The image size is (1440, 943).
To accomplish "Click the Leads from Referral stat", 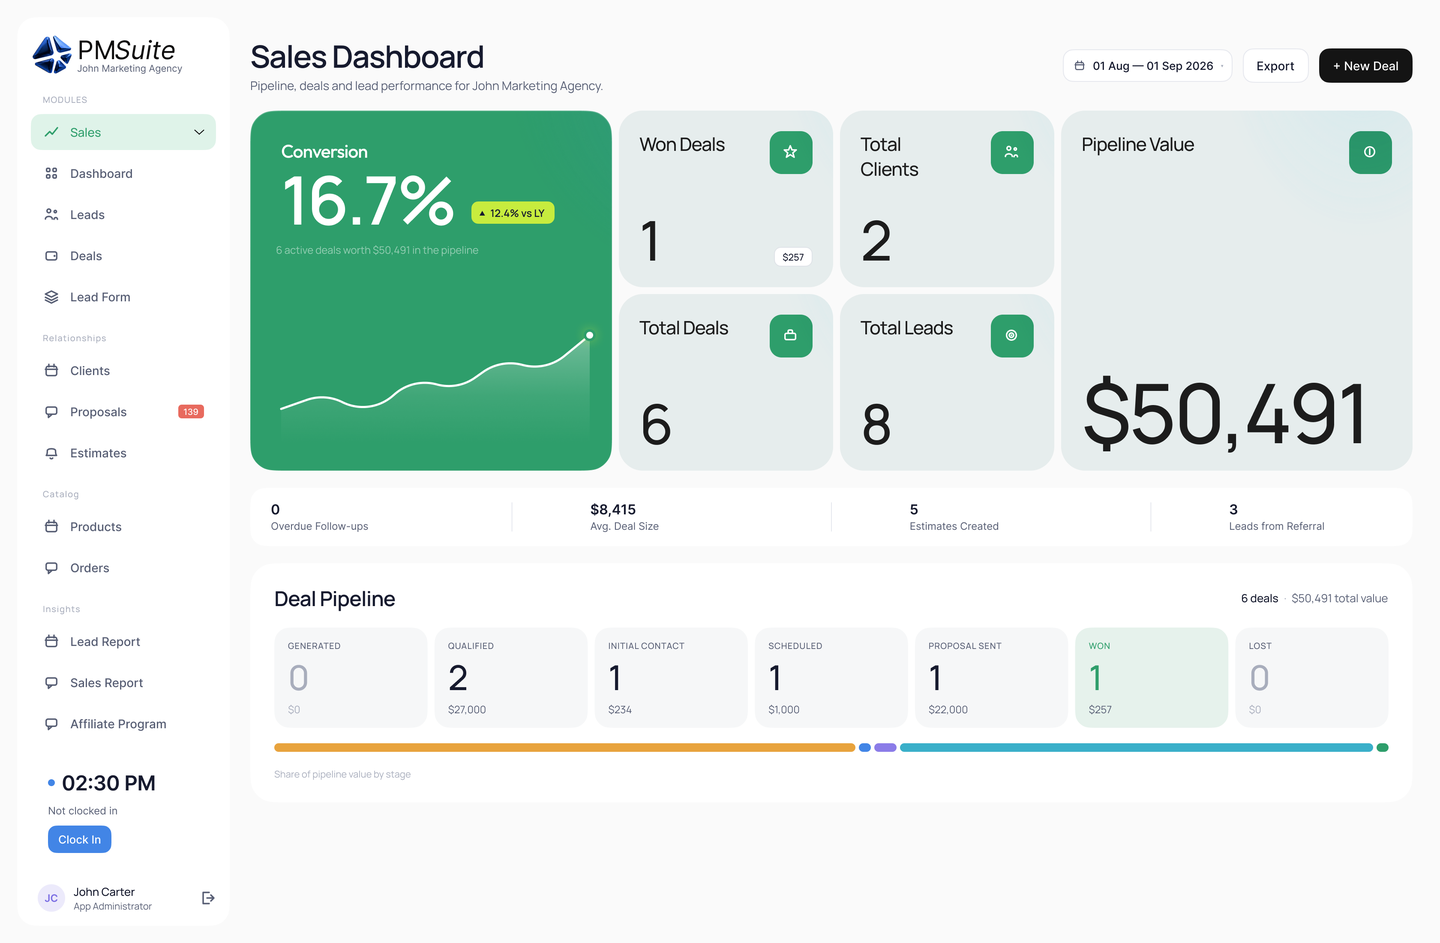I will click(1276, 517).
